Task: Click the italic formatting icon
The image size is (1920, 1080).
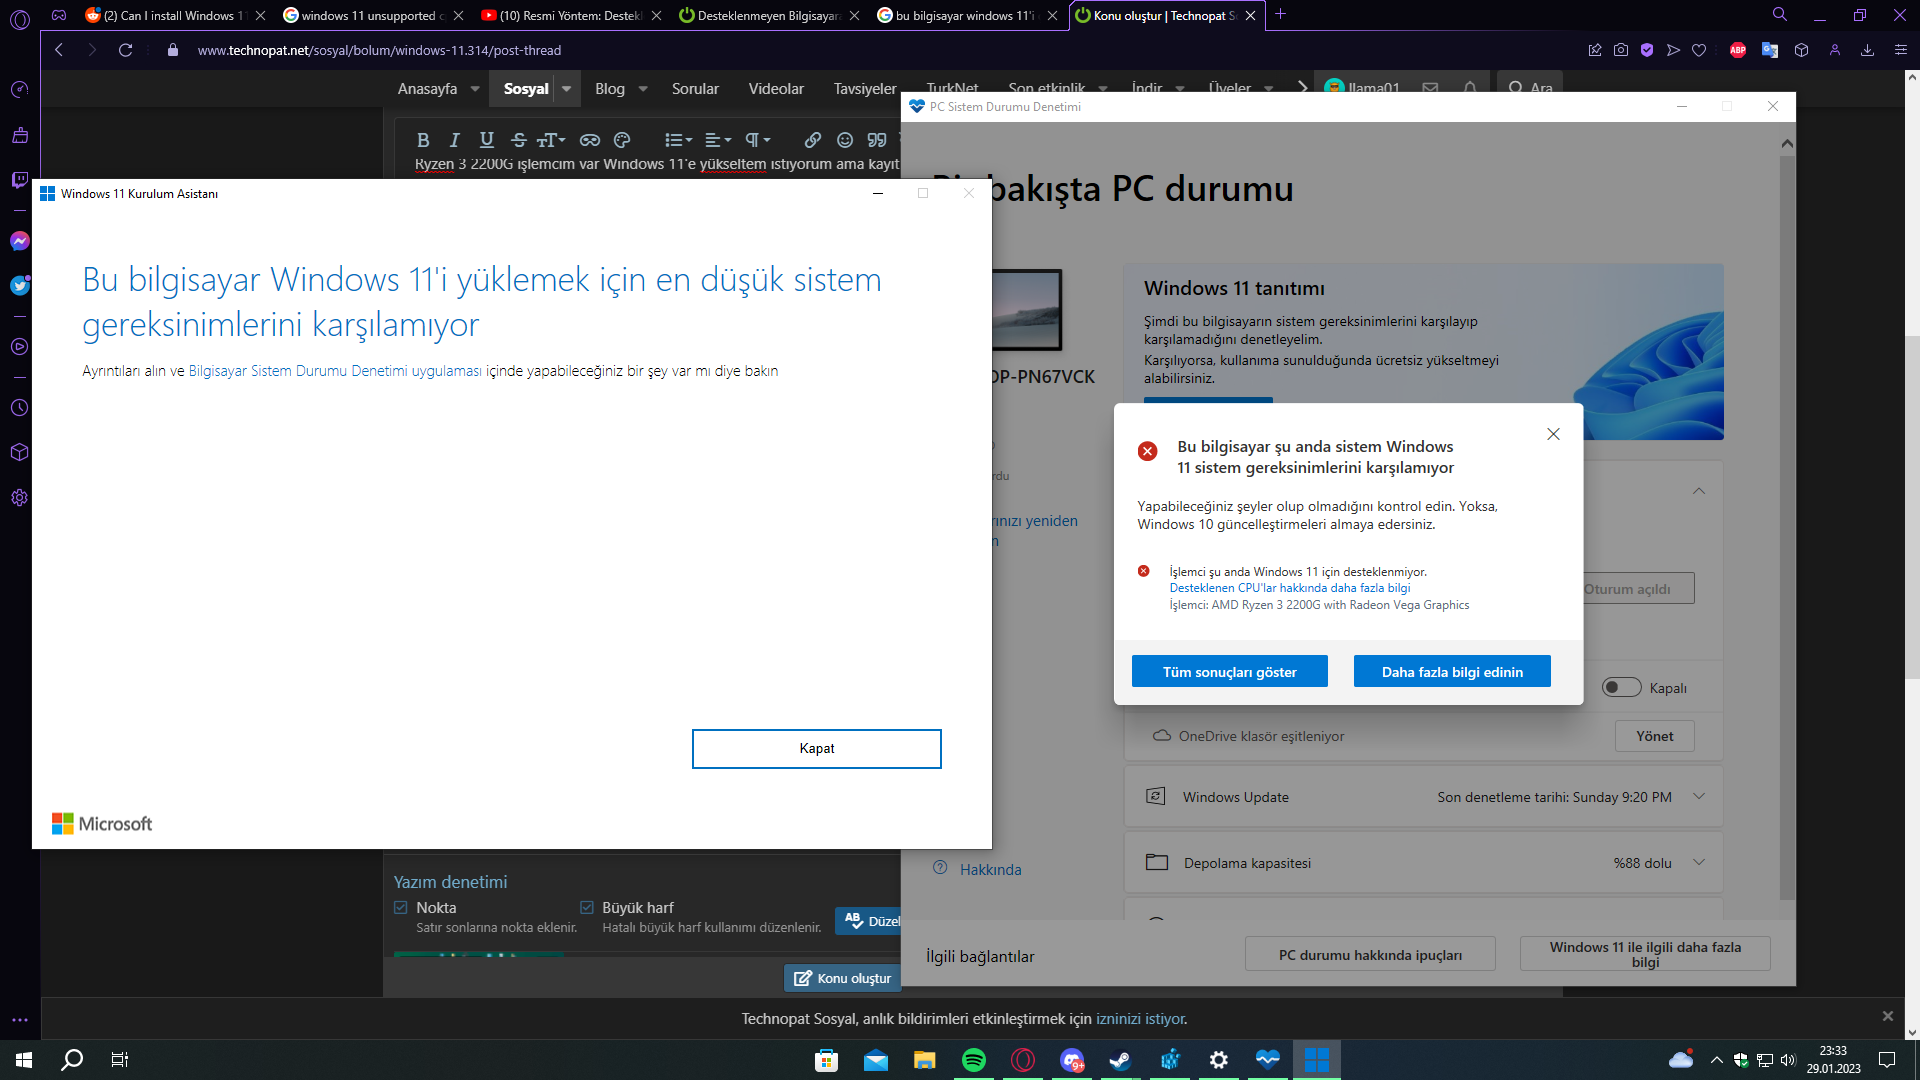Action: 454,140
